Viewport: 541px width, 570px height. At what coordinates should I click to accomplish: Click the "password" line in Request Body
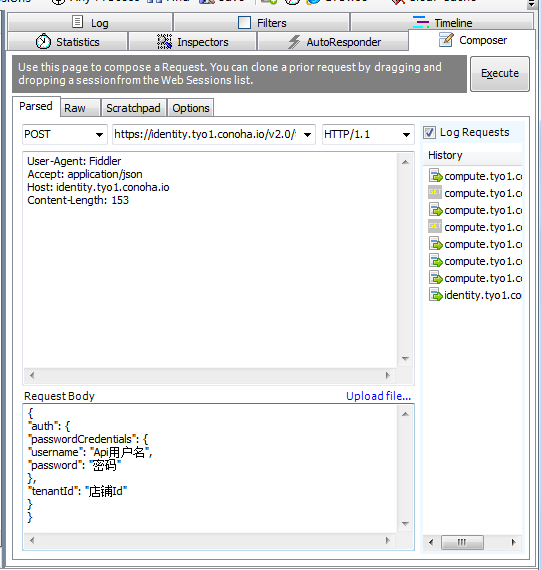[x=75, y=465]
